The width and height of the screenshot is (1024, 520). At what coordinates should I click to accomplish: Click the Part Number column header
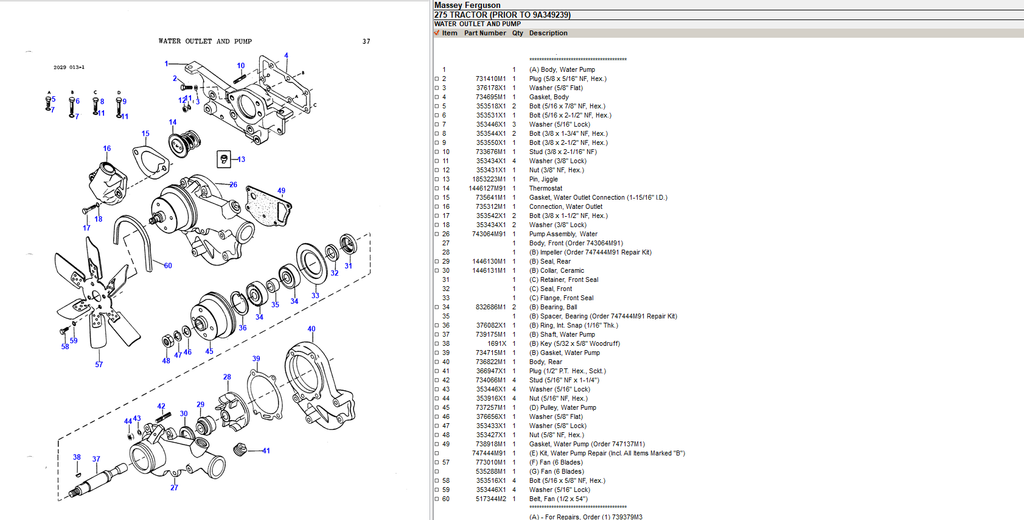click(x=485, y=33)
